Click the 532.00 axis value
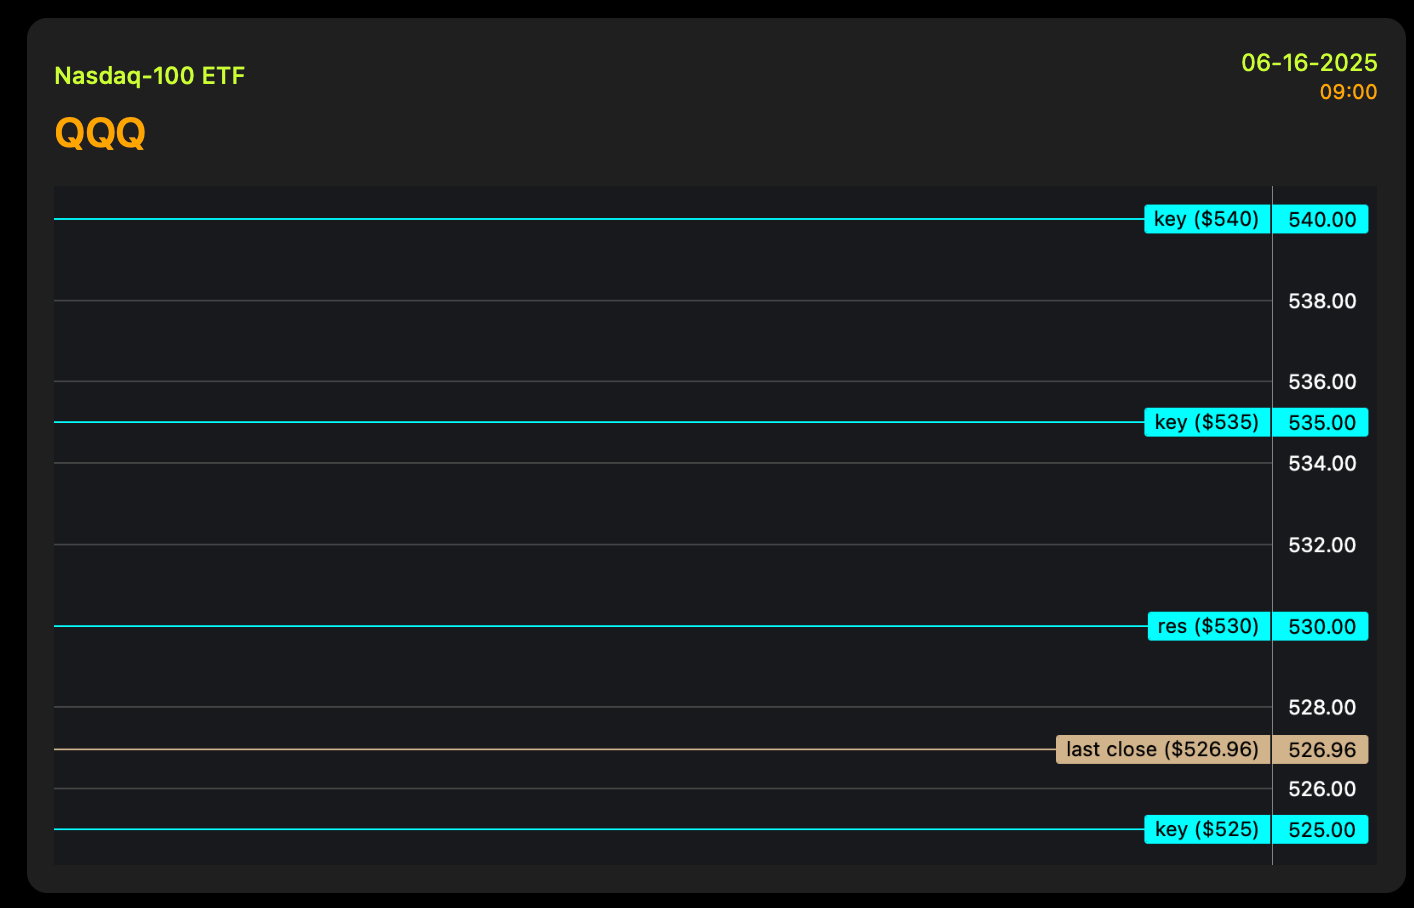 point(1322,545)
